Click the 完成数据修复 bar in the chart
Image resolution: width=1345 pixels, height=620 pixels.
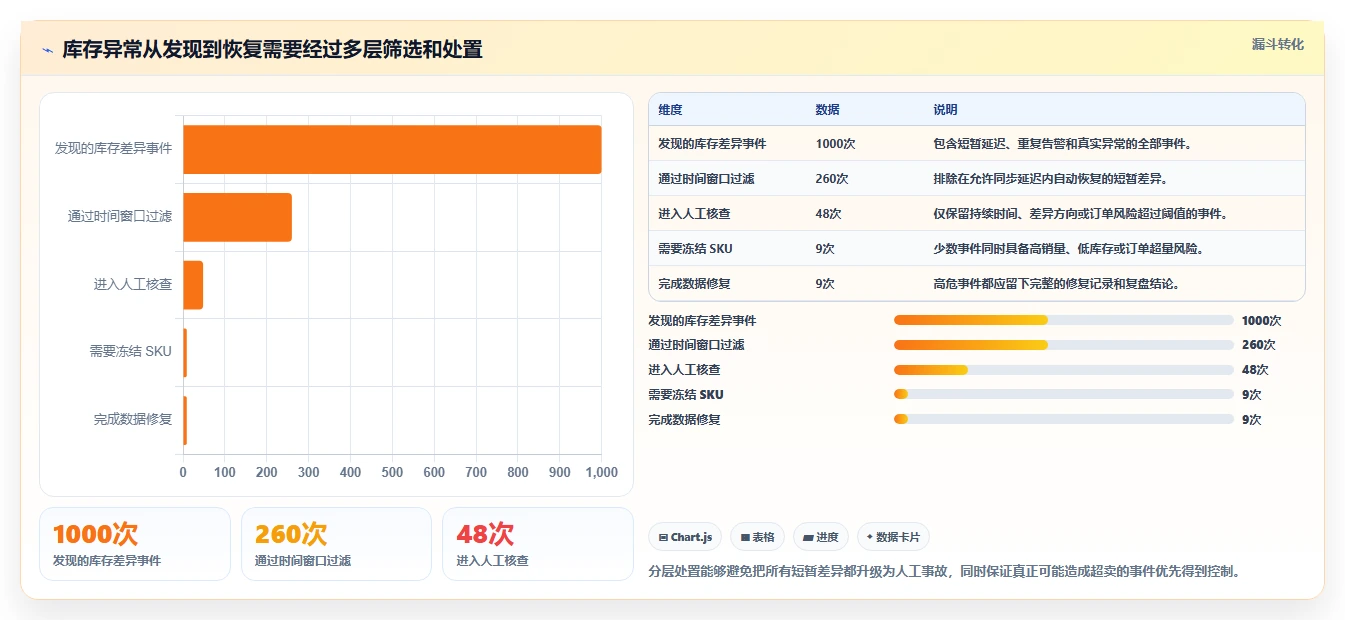click(185, 420)
